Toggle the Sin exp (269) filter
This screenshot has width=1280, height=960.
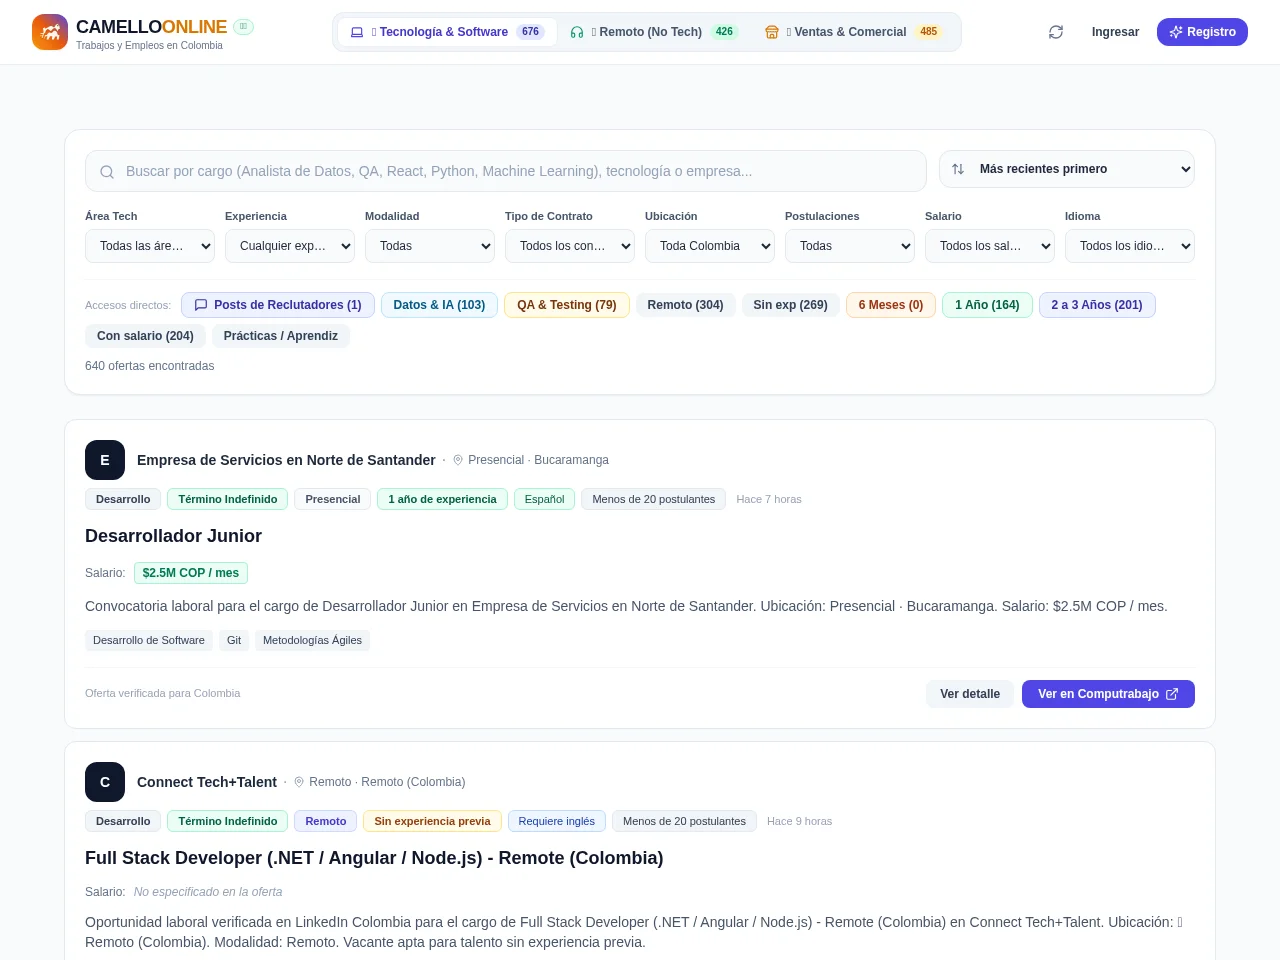click(x=790, y=305)
